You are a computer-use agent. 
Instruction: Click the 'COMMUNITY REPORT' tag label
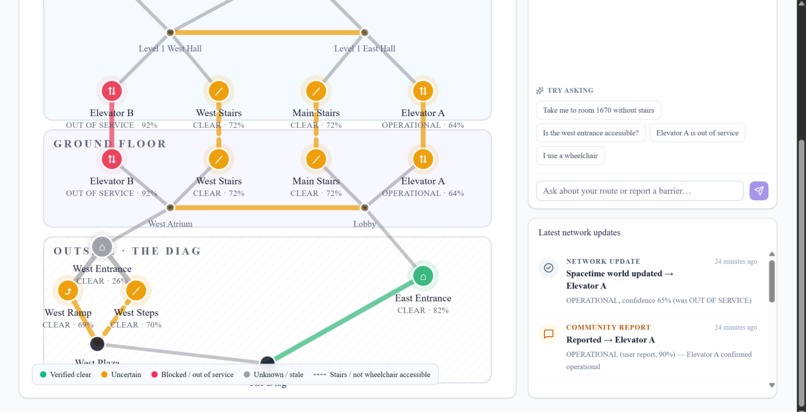click(609, 327)
